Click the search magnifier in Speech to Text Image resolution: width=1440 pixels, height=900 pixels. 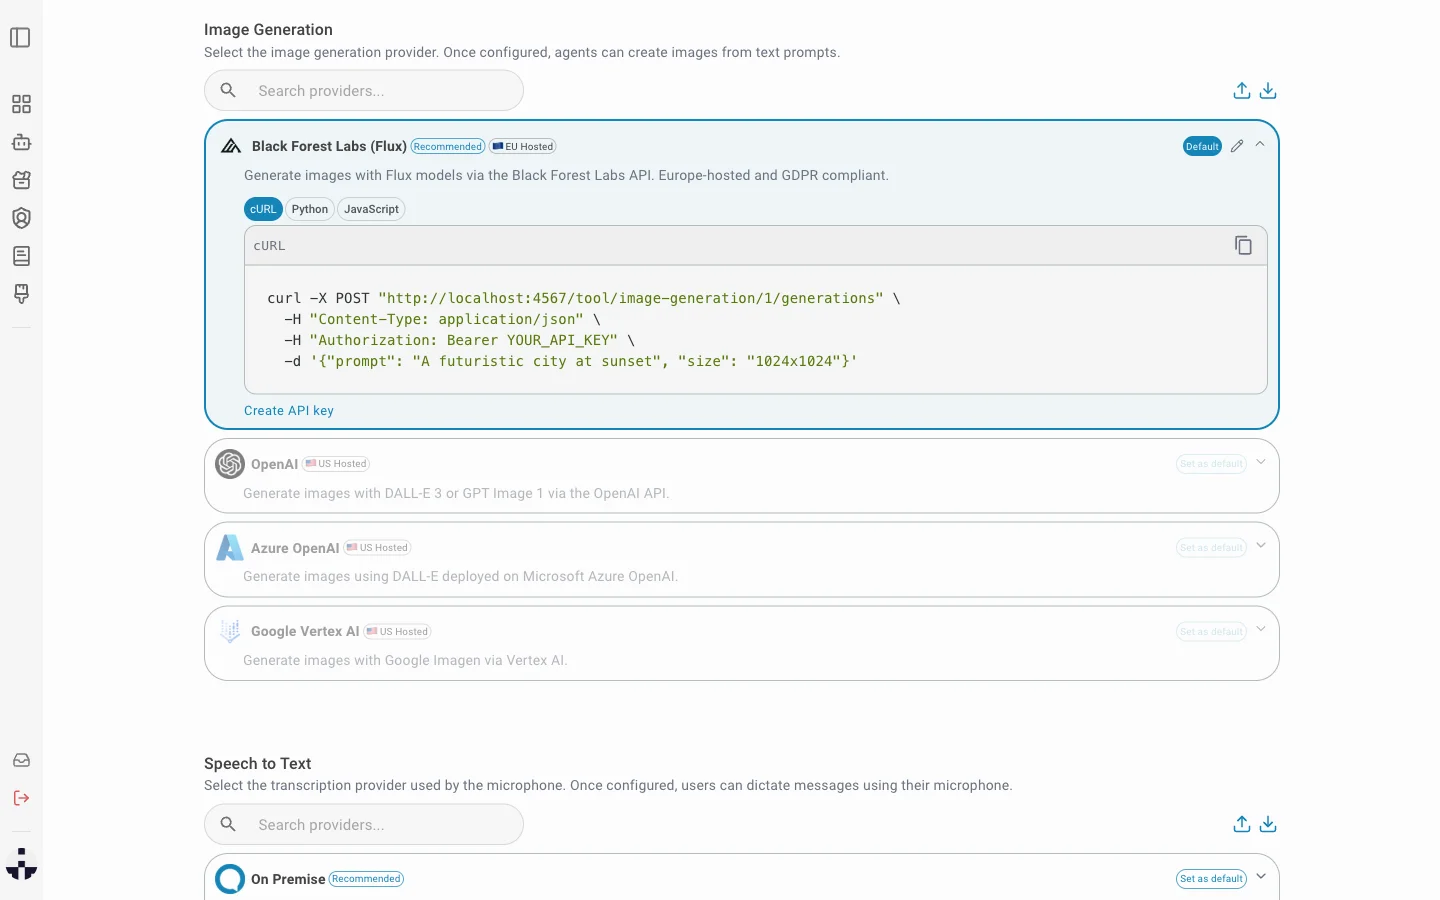[228, 824]
